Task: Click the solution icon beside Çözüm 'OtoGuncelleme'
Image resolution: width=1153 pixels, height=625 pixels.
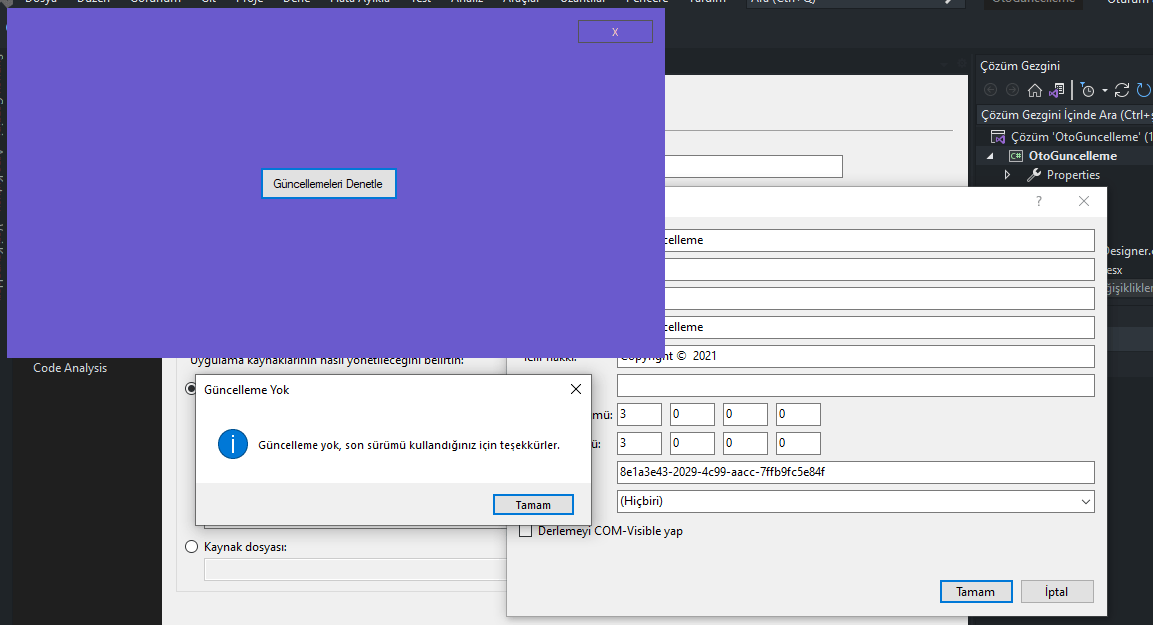Action: (998, 137)
